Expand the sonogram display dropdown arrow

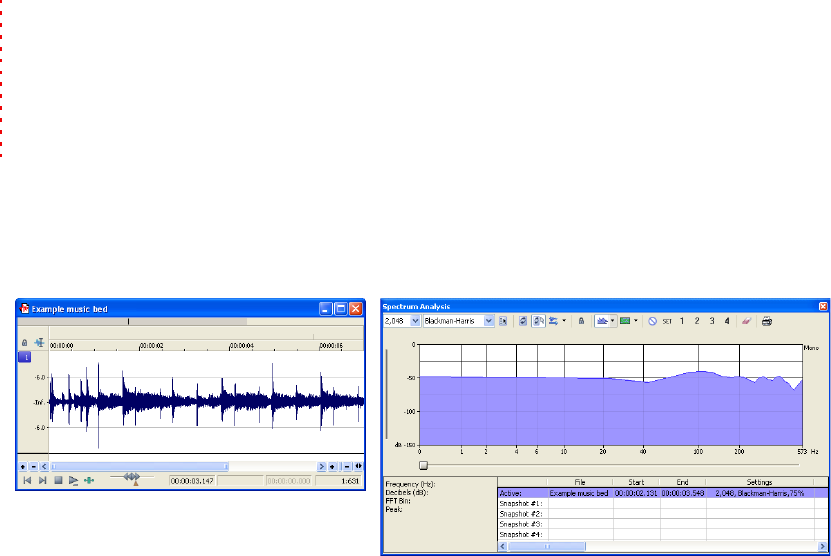(636, 321)
